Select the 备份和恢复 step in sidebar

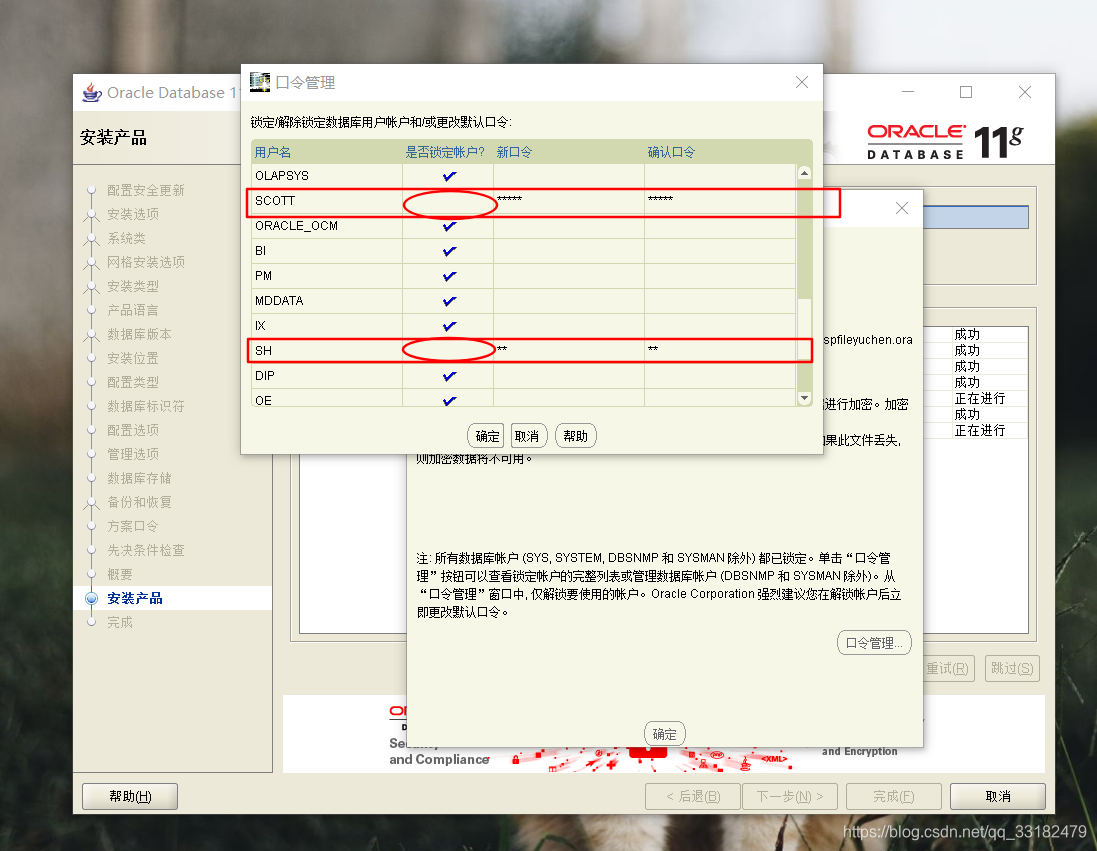click(139, 502)
